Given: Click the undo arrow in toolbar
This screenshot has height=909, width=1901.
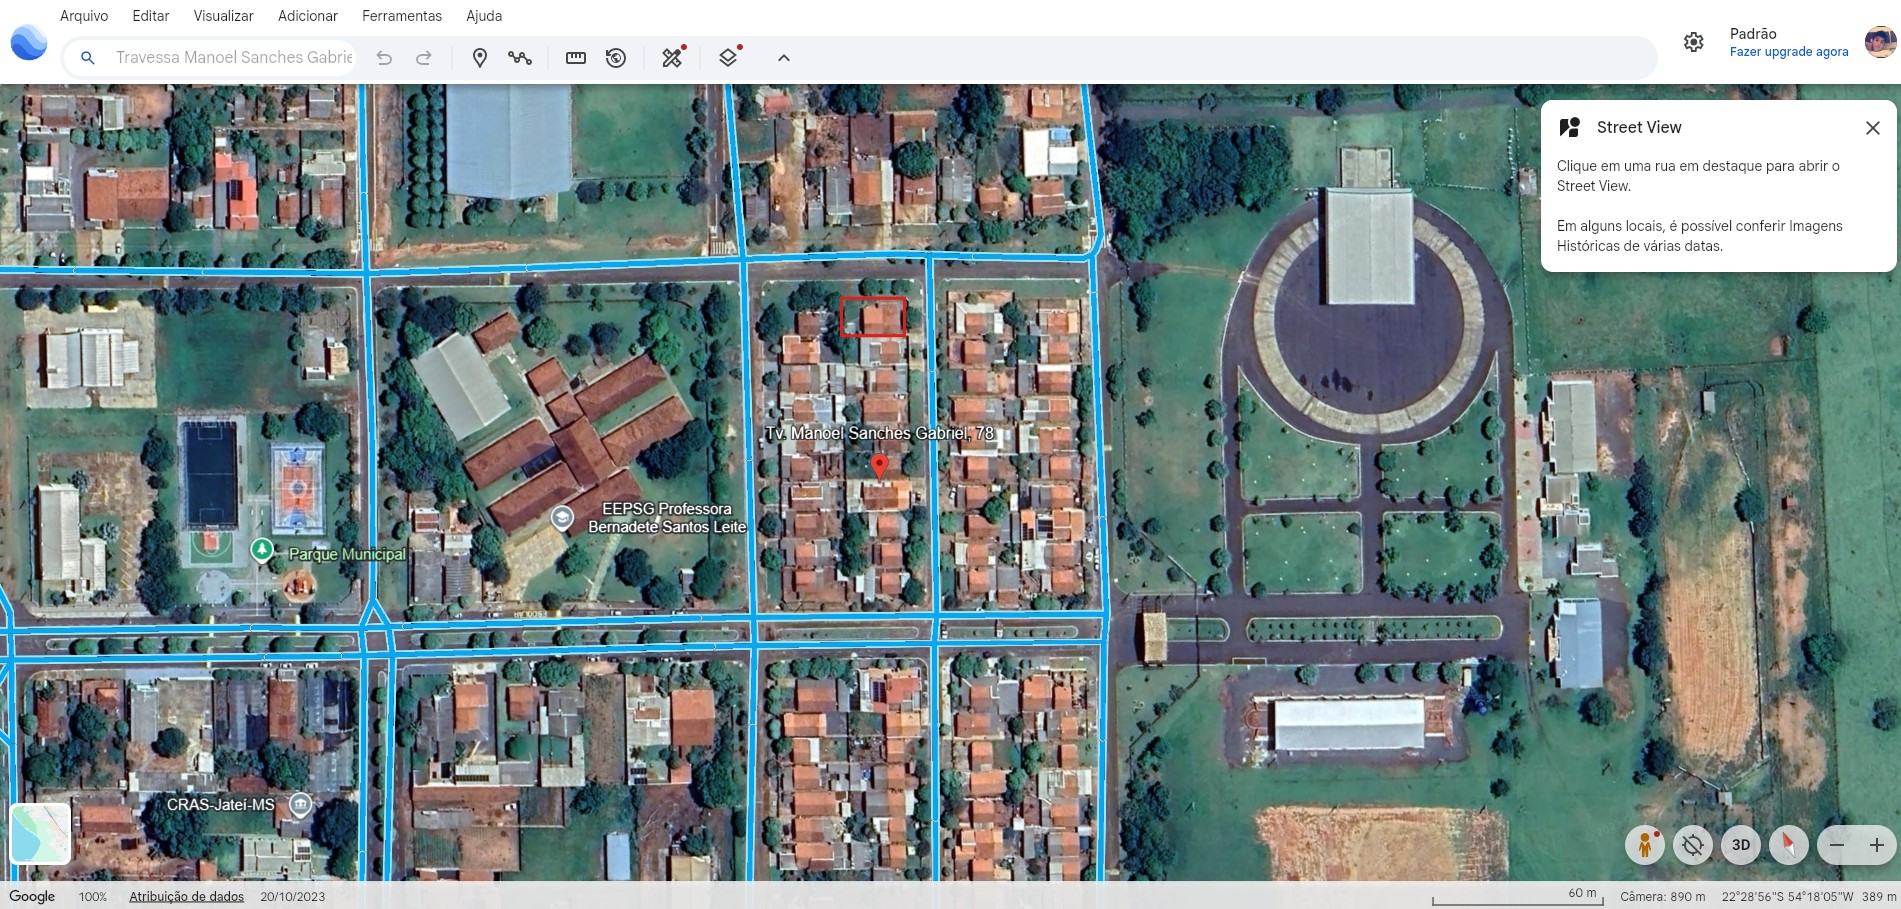Looking at the screenshot, I should click(x=384, y=58).
